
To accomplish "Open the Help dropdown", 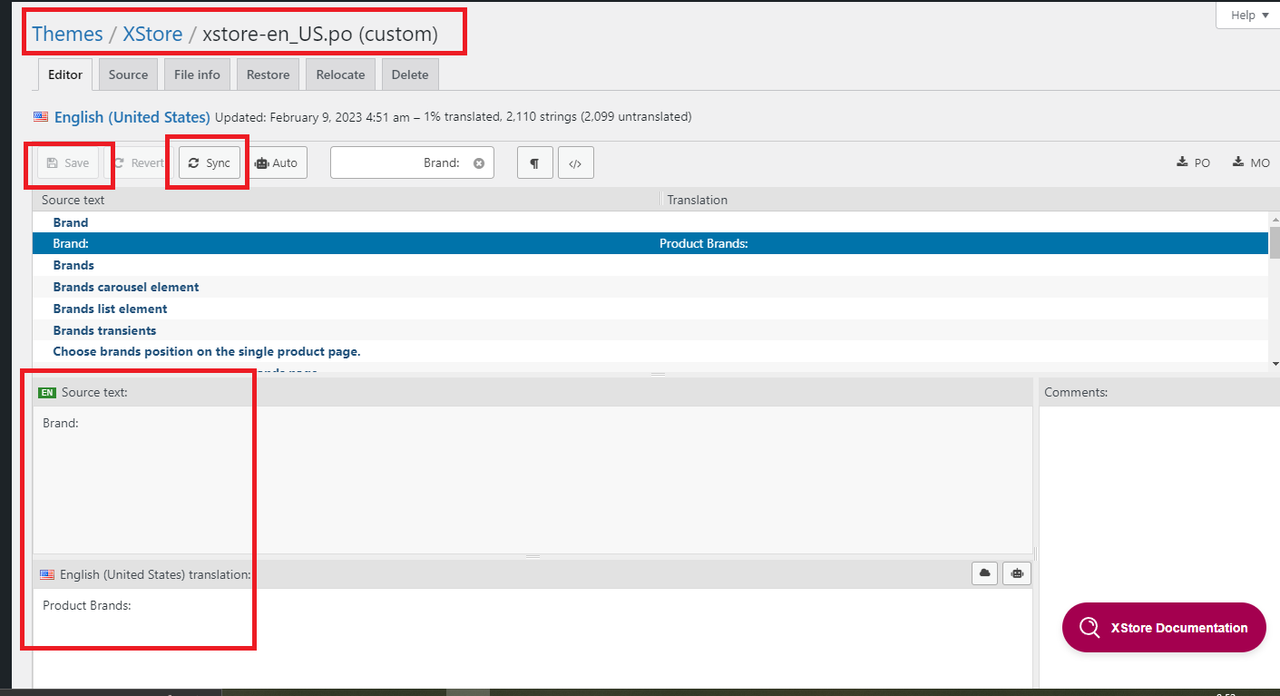I will 1249,15.
